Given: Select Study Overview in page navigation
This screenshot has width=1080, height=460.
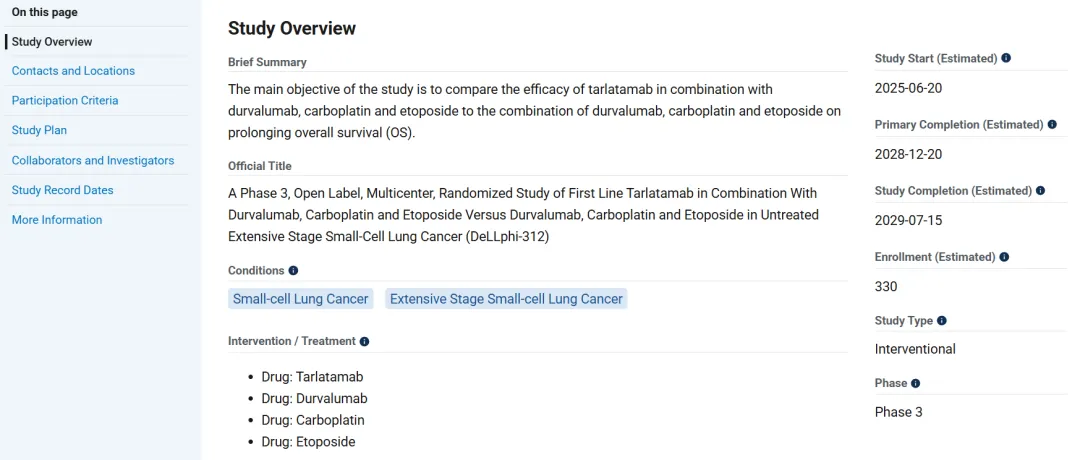Looking at the screenshot, I should pyautogui.click(x=52, y=42).
